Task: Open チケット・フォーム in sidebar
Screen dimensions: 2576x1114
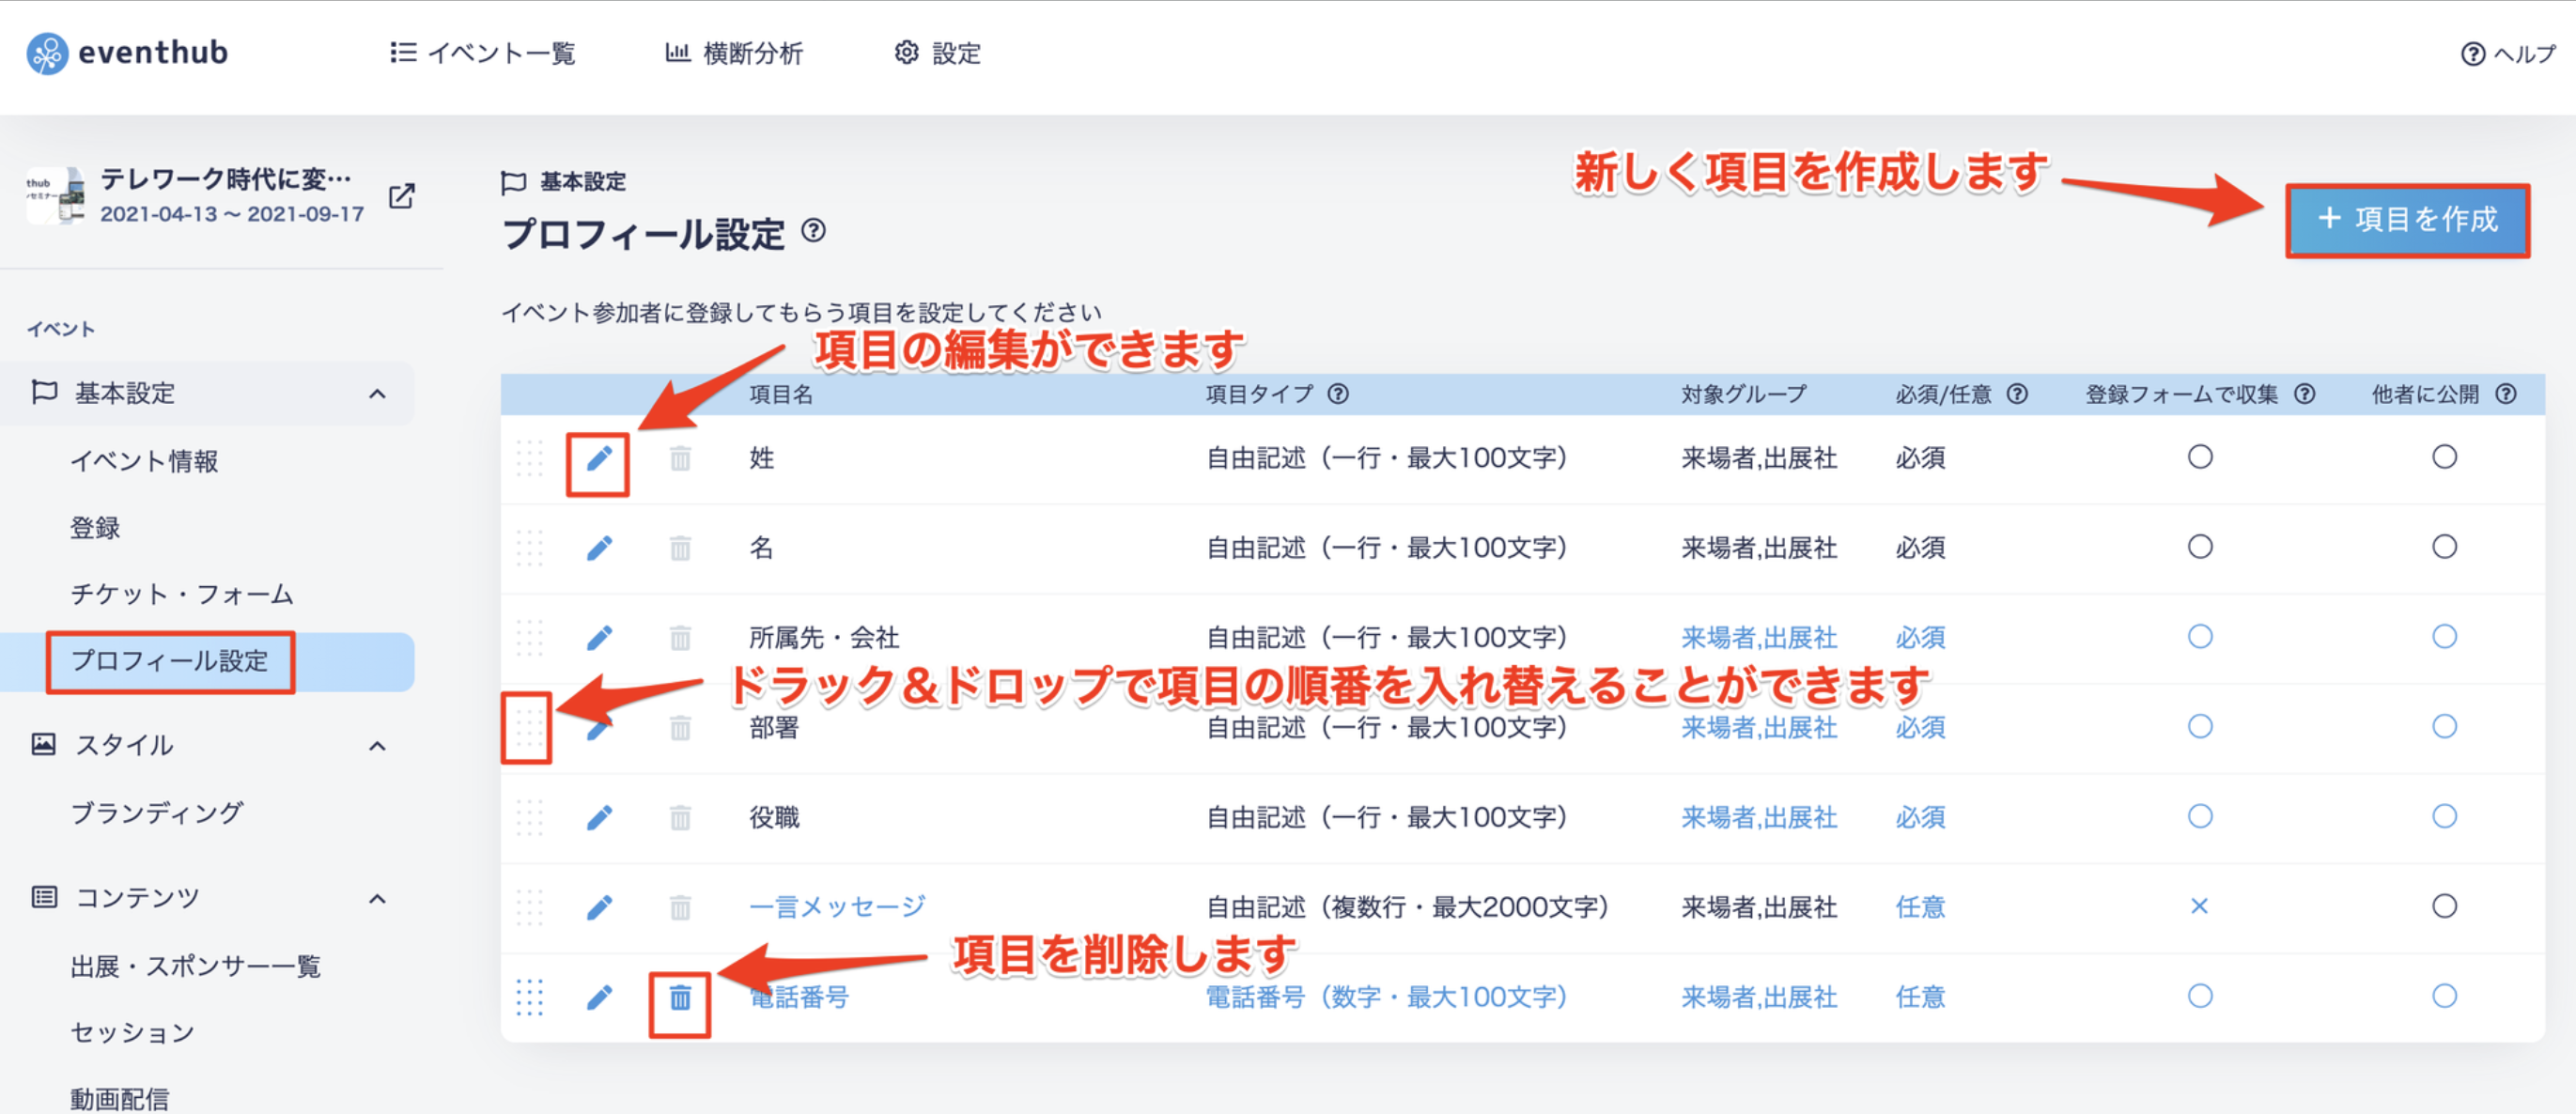Action: pyautogui.click(x=182, y=594)
